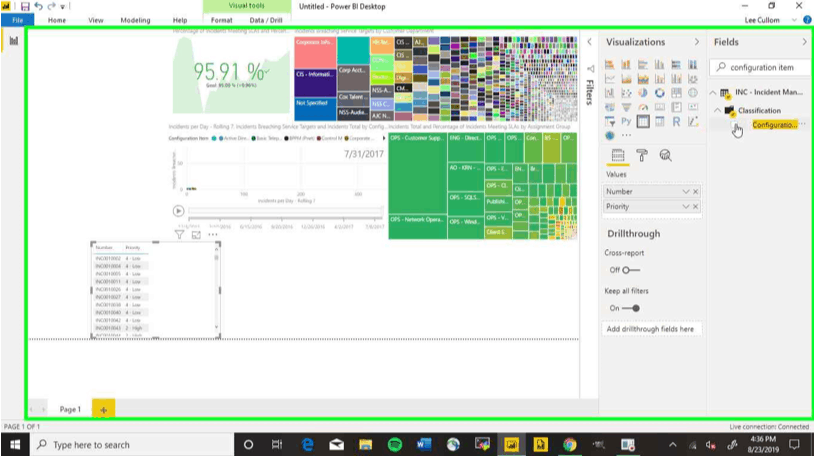Select the treemap visual icon
This screenshot has height=458, width=816.
point(676,93)
